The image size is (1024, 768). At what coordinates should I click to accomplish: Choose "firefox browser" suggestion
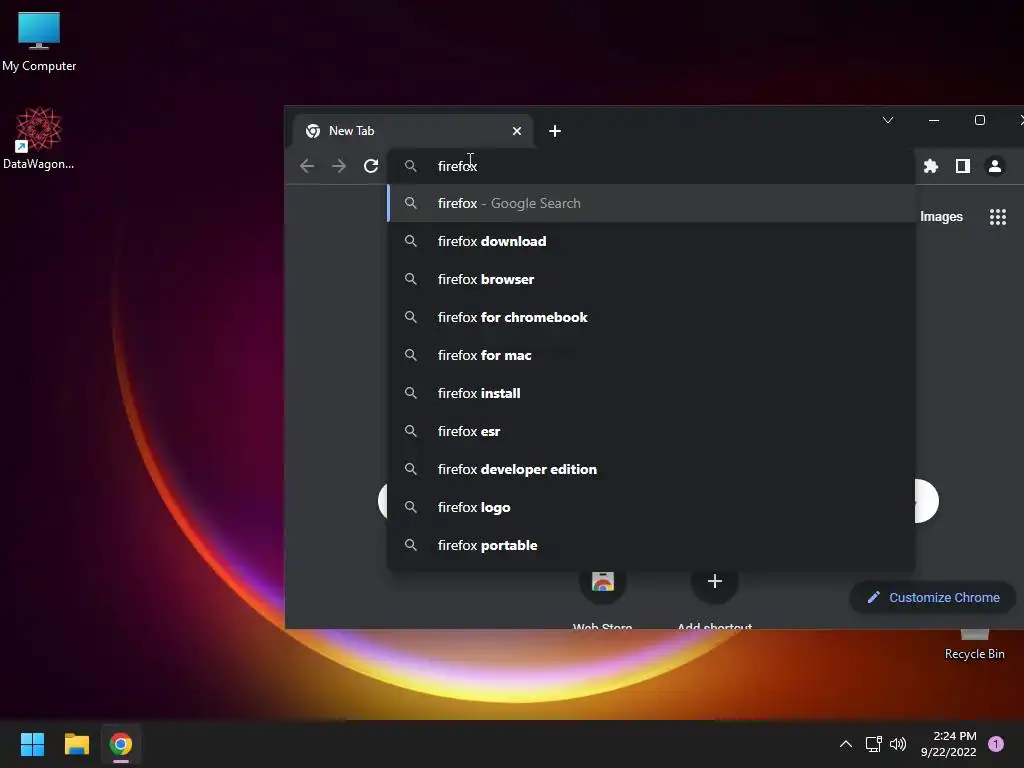pyautogui.click(x=651, y=279)
